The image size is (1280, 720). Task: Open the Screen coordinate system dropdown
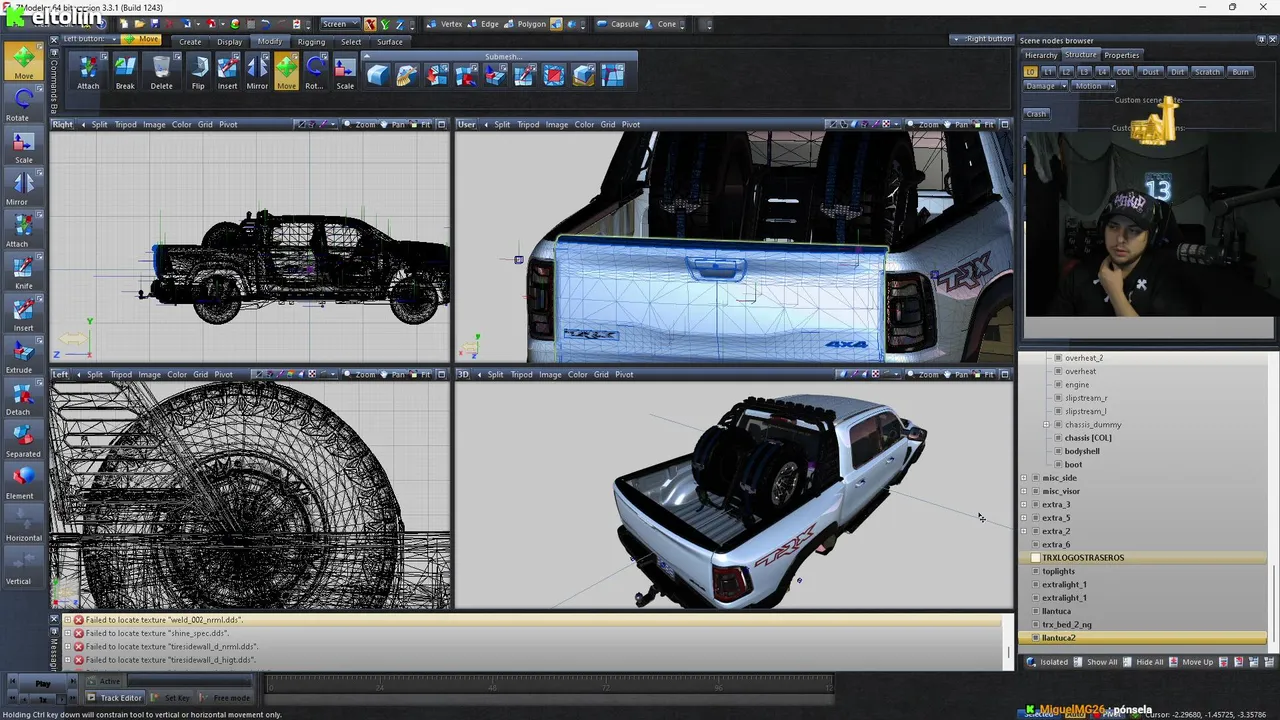coord(340,24)
